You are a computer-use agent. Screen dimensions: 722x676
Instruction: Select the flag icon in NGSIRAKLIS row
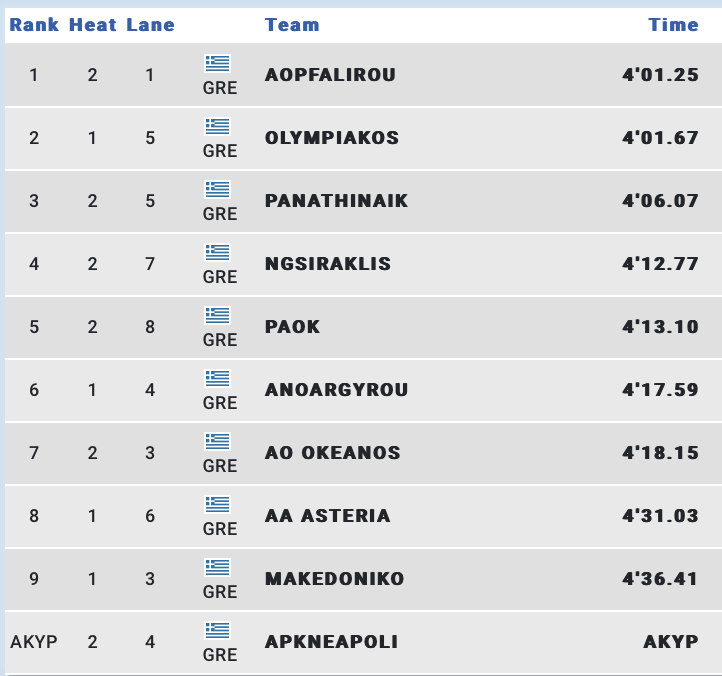217,252
